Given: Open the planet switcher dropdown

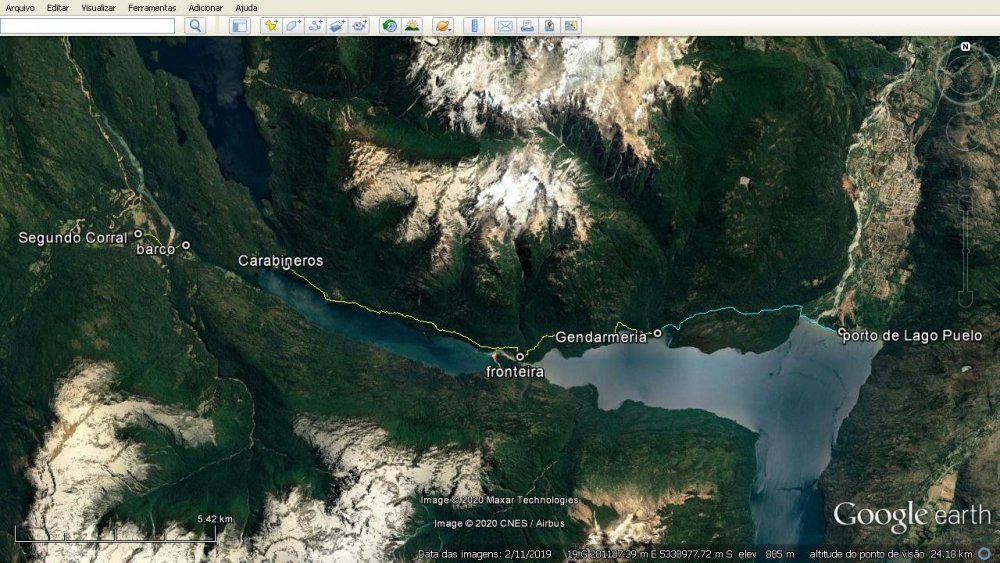Looking at the screenshot, I should pos(443,26).
